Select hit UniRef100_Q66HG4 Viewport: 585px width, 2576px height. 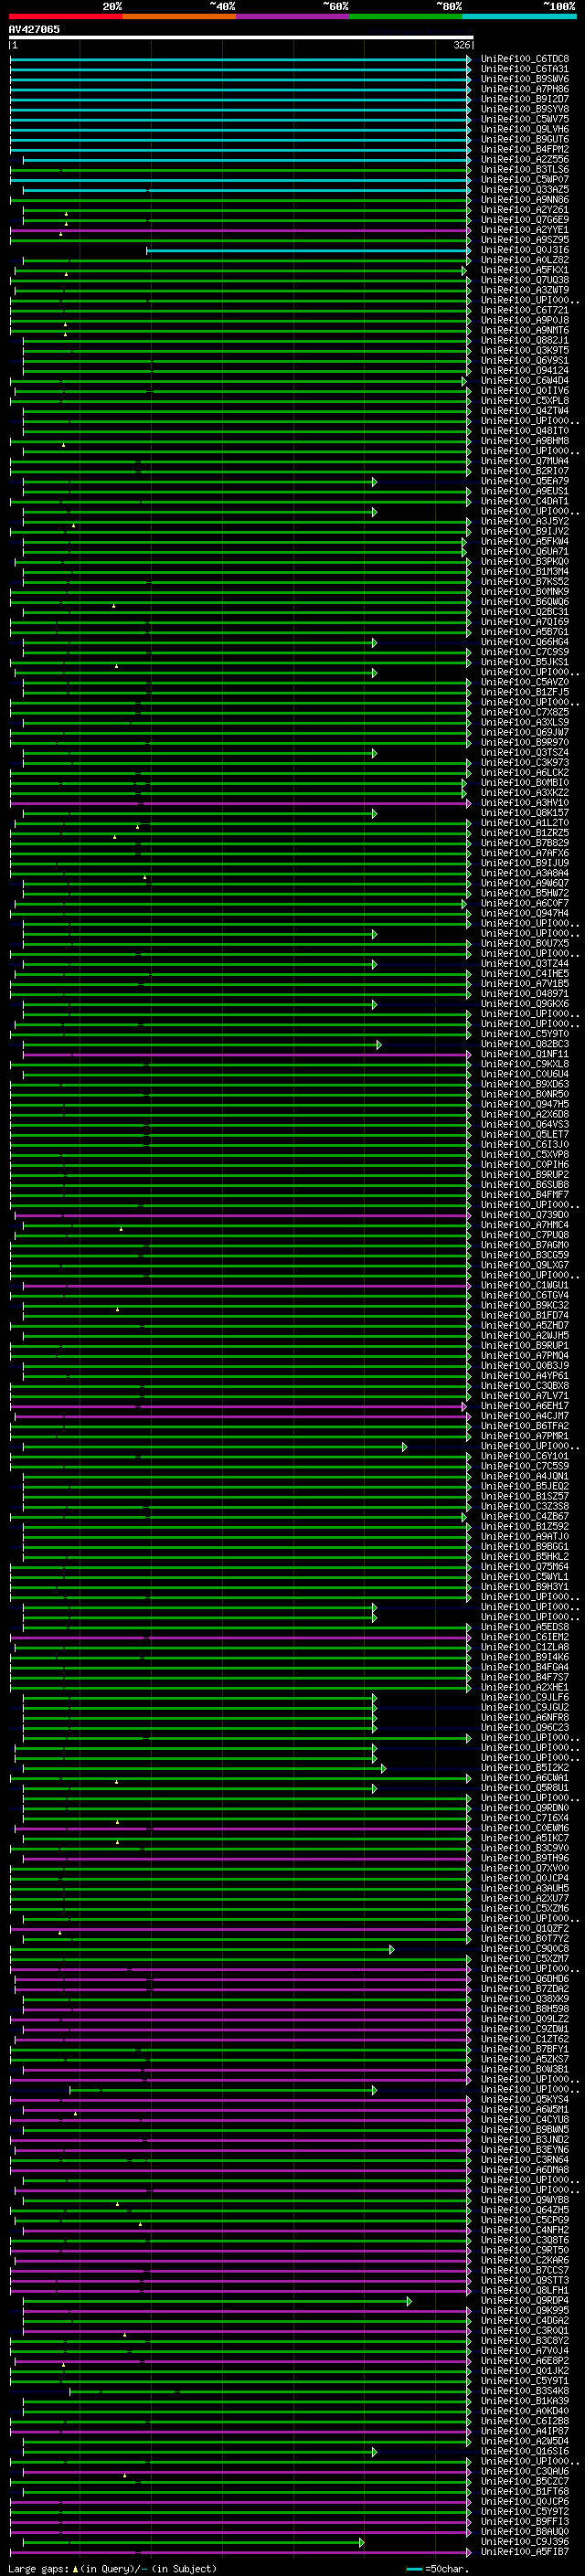[x=525, y=642]
